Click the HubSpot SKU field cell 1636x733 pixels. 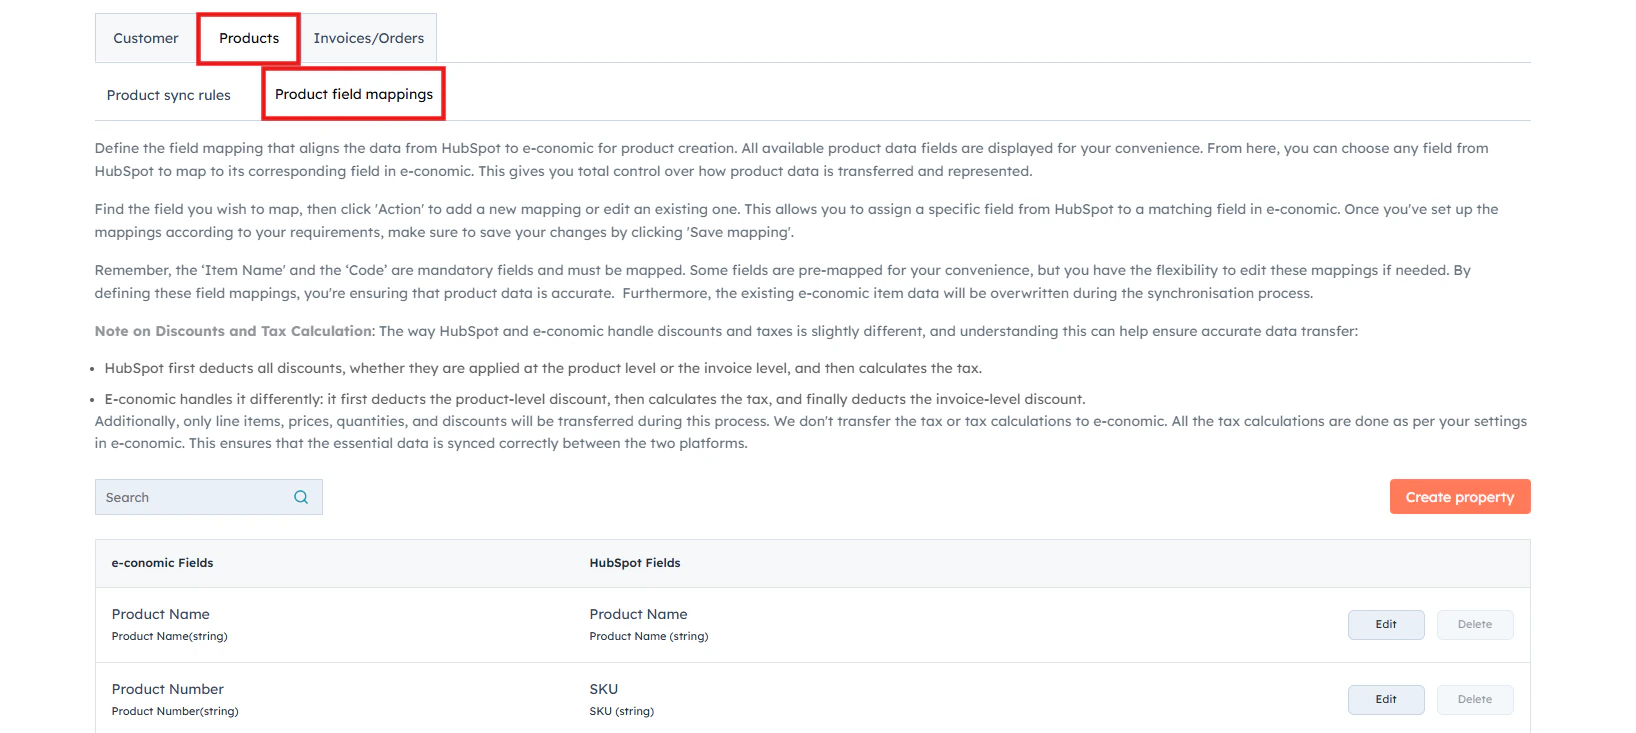click(x=622, y=699)
